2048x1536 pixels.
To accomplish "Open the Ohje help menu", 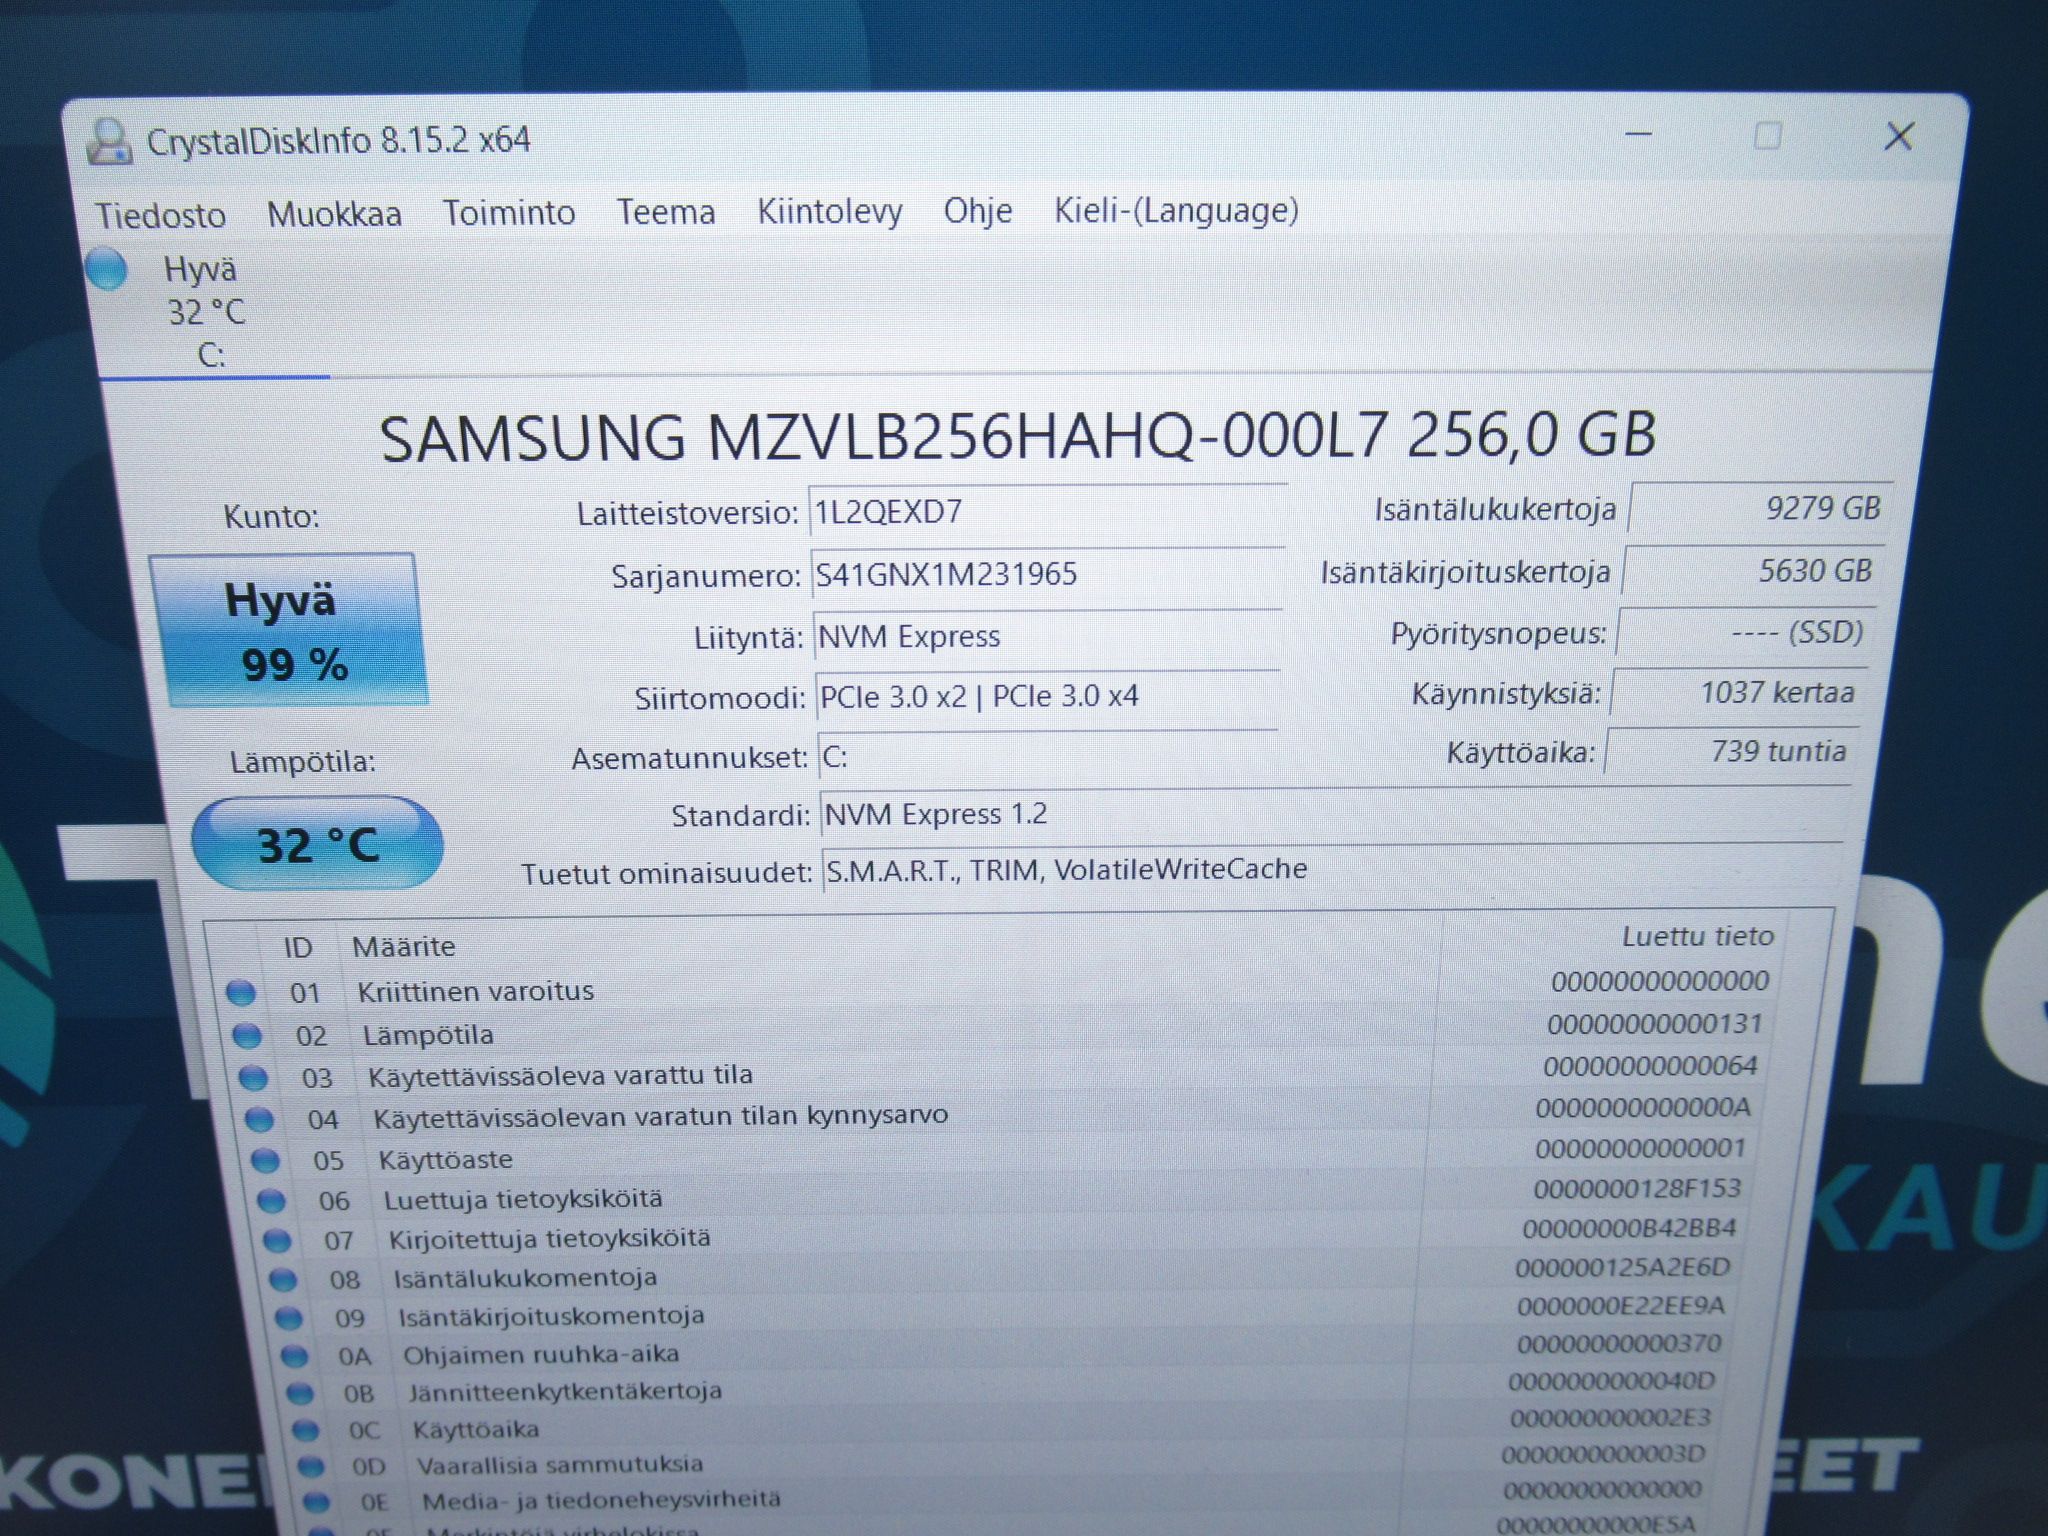I will [978, 211].
